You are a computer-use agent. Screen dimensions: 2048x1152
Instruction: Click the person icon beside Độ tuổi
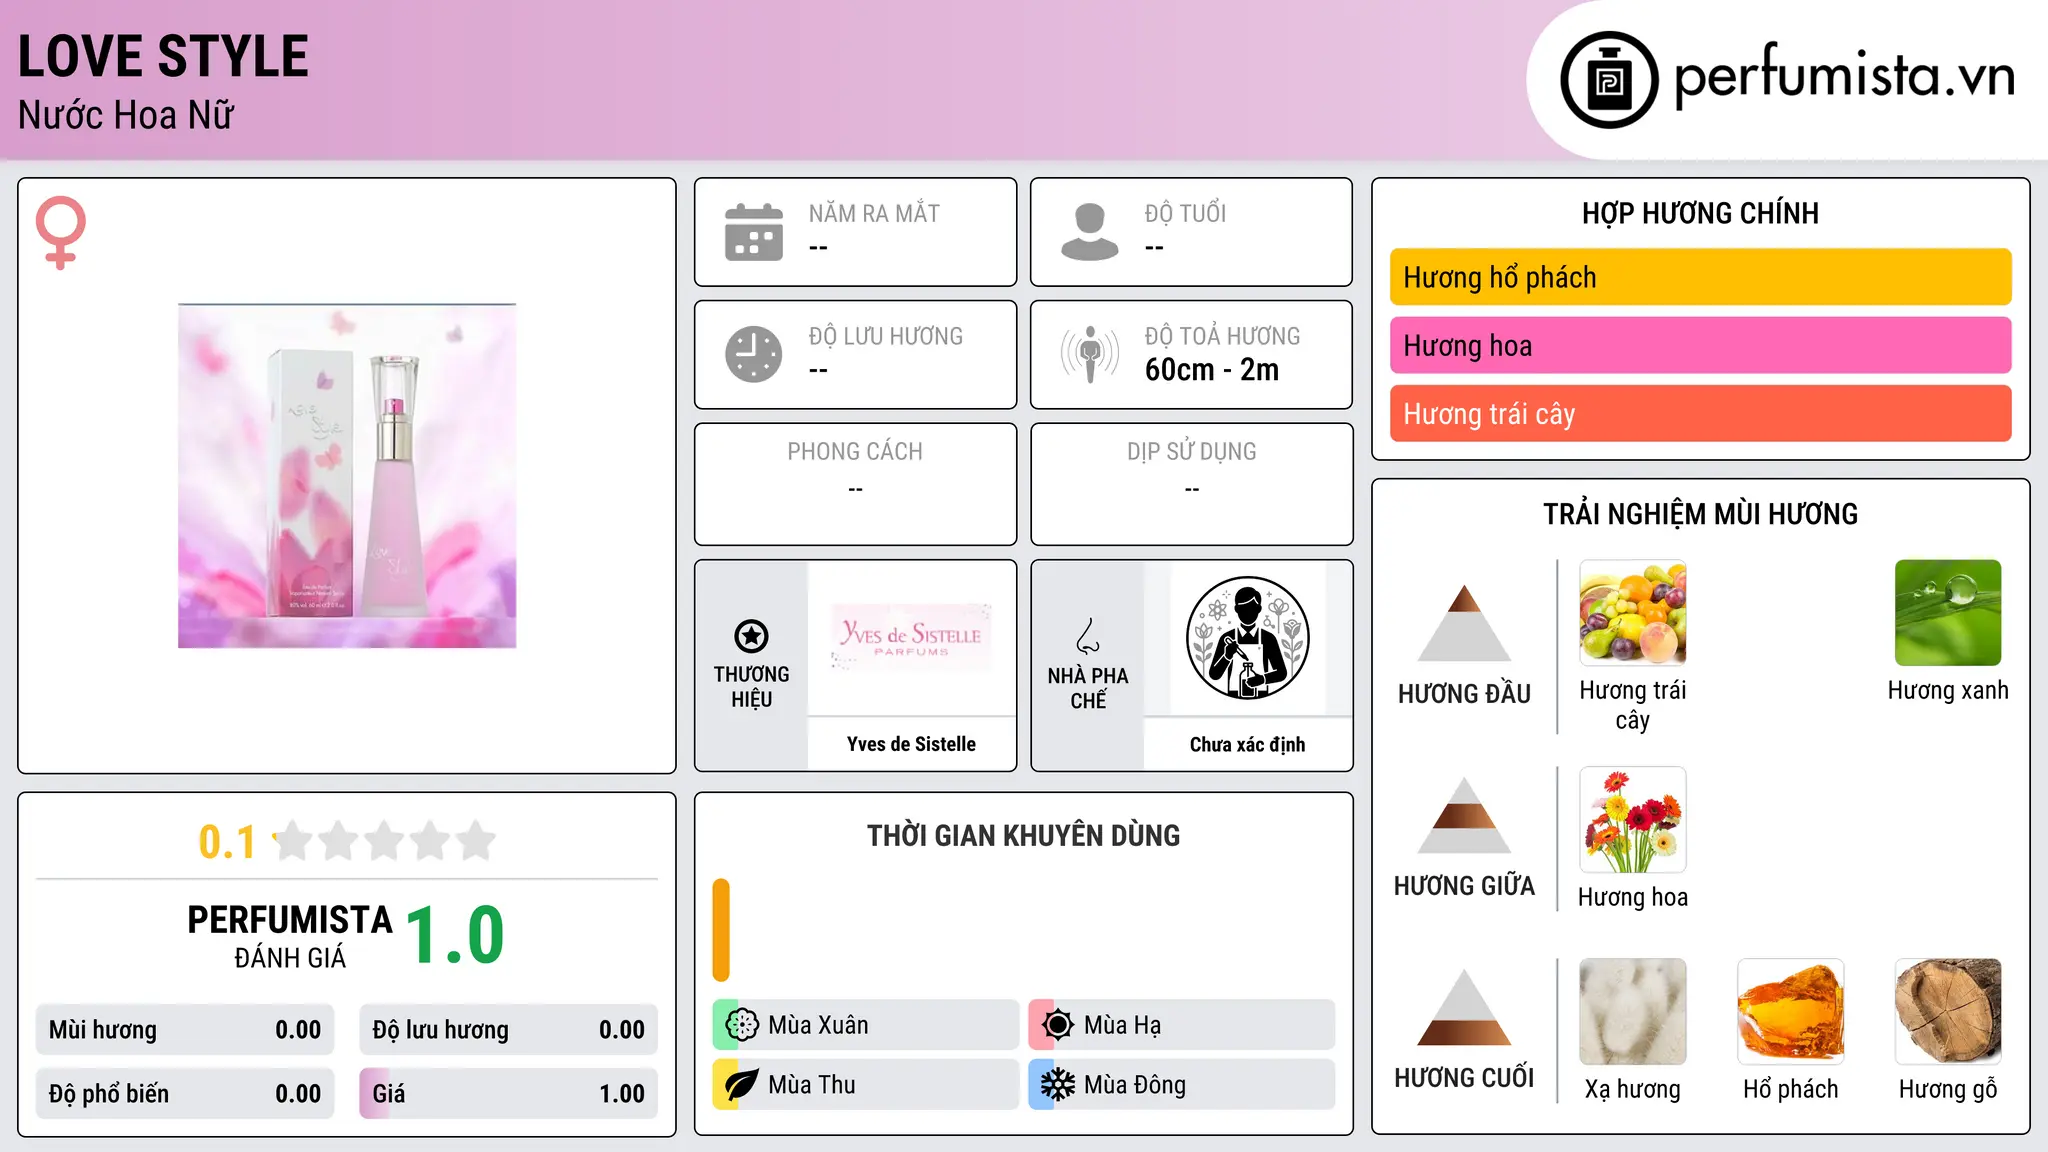coord(1090,232)
